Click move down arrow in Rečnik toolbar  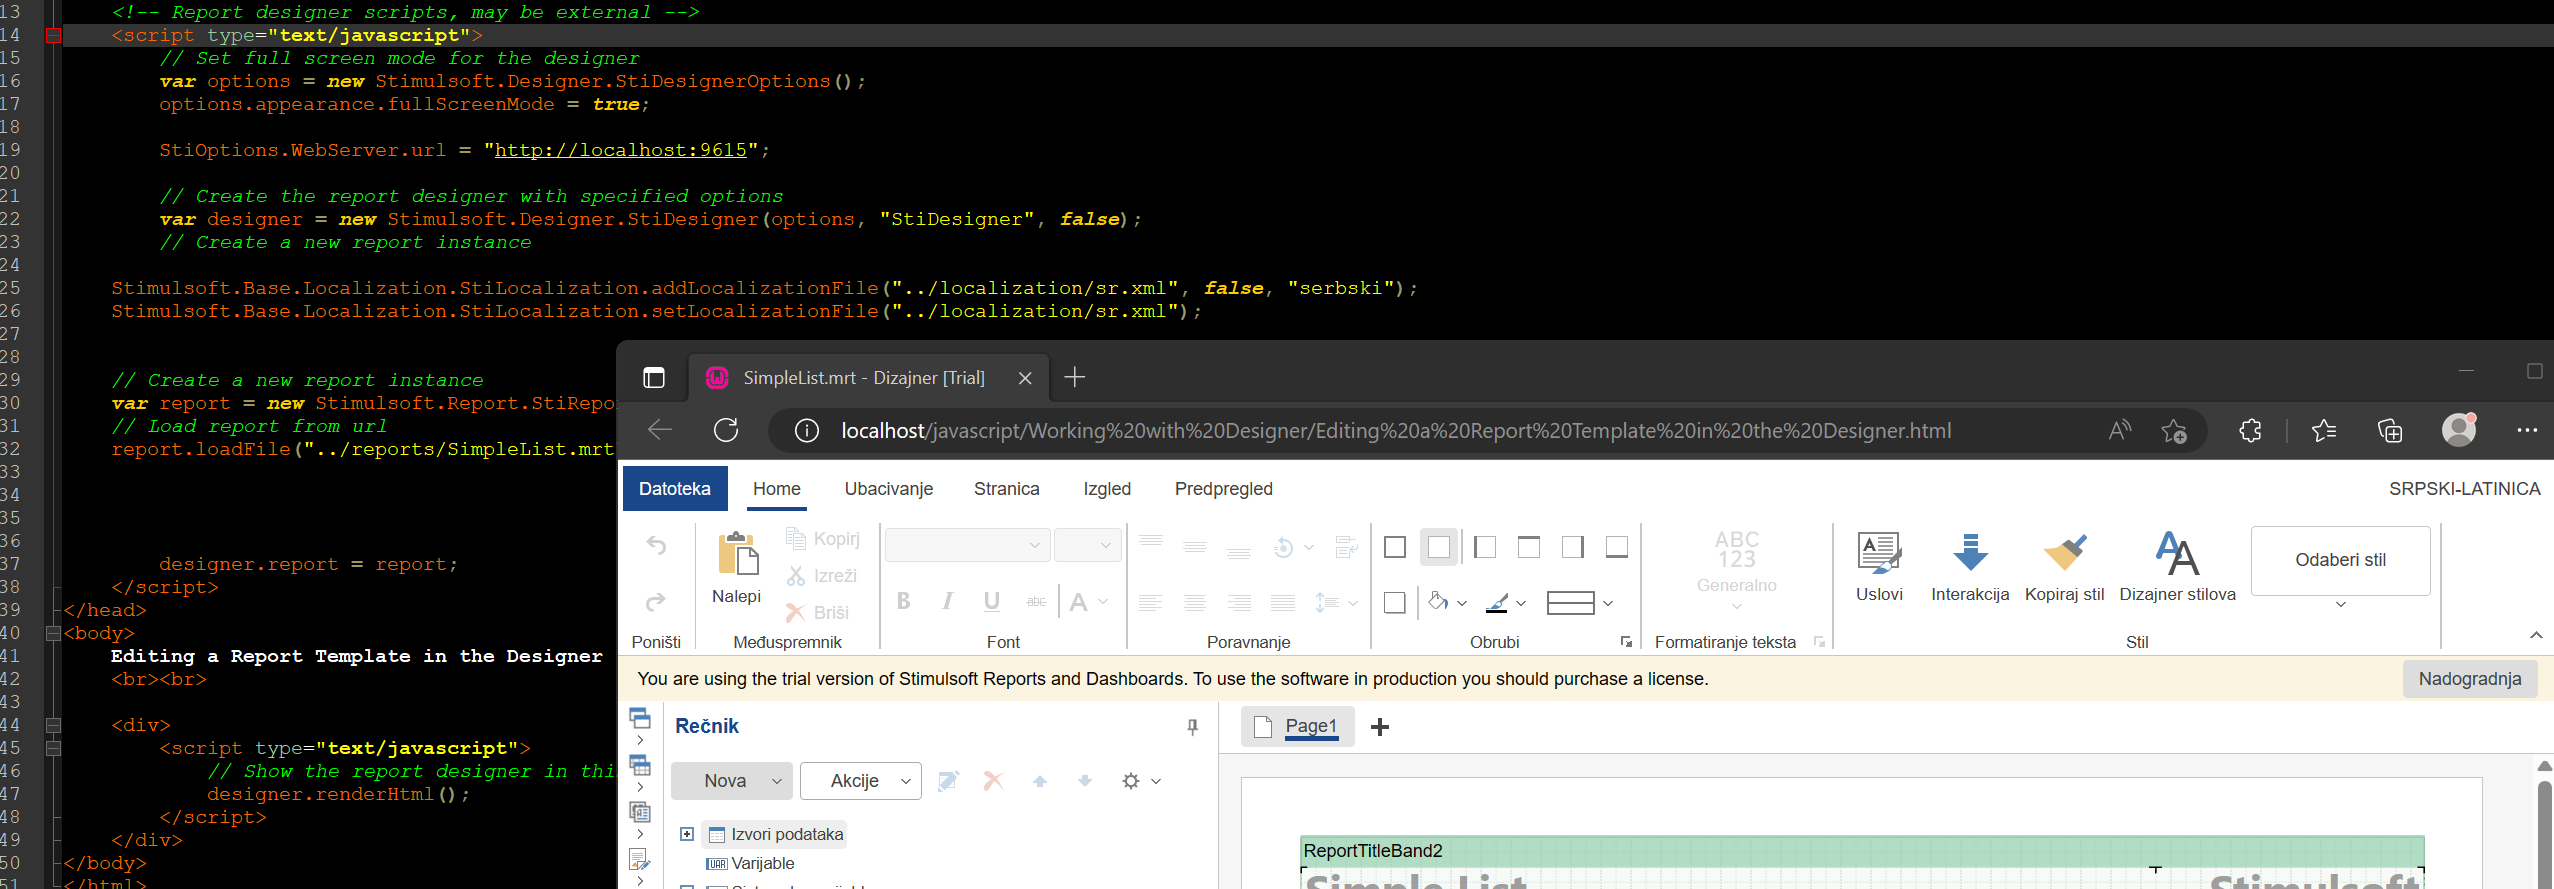pos(1085,781)
